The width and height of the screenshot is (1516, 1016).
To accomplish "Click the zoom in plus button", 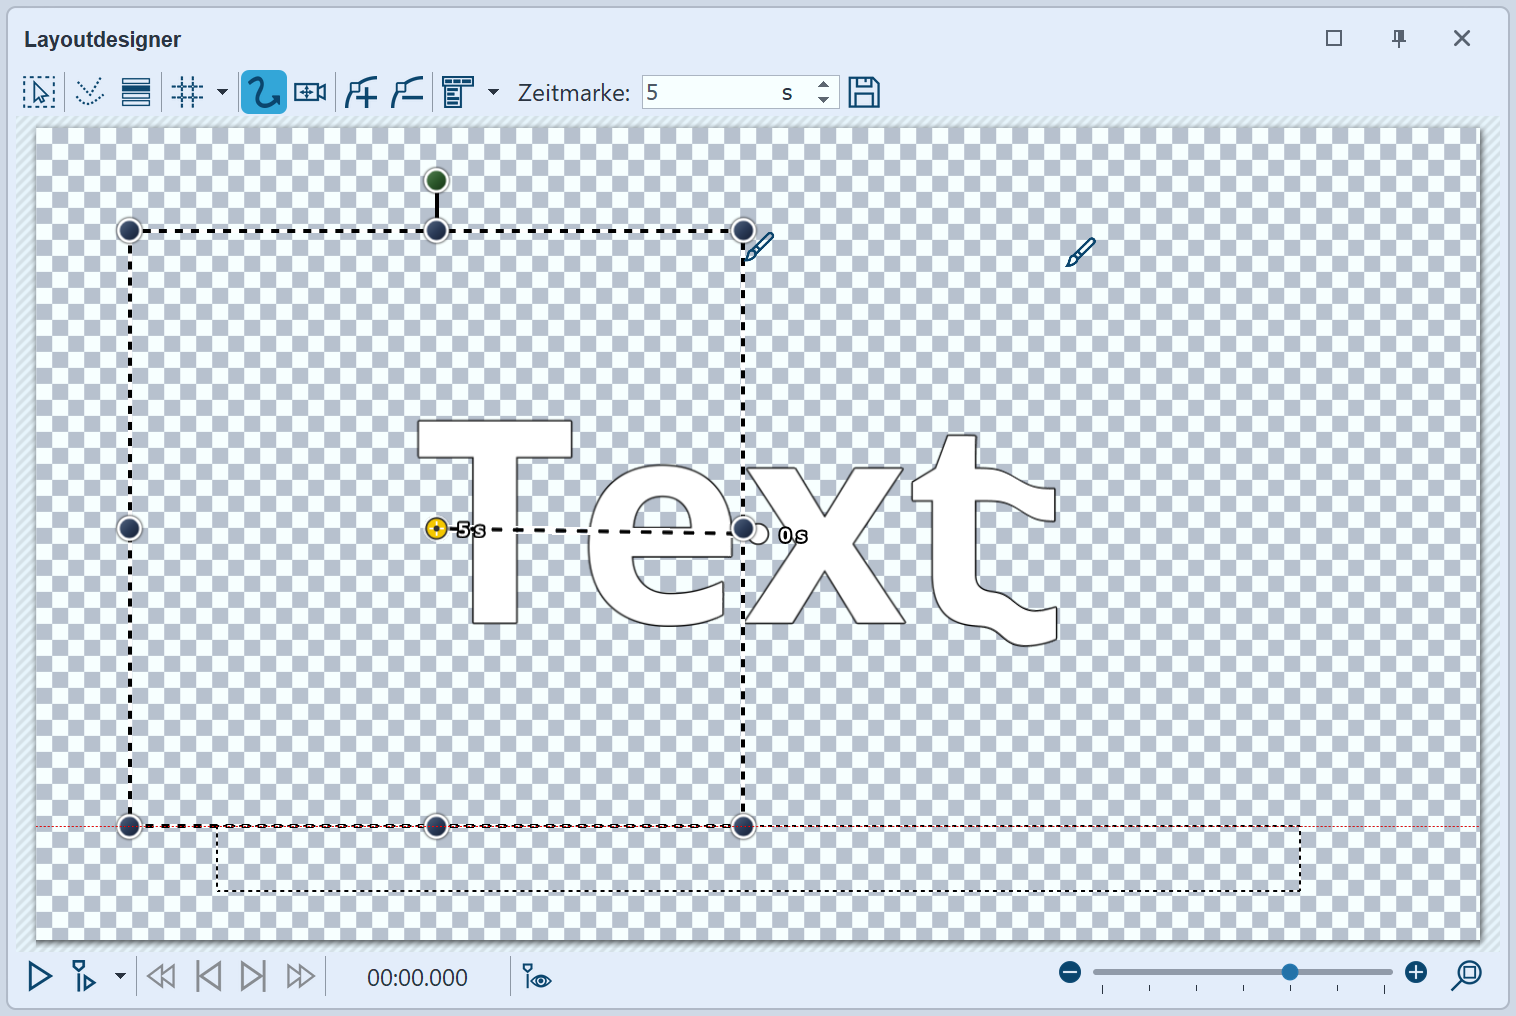I will click(1416, 972).
